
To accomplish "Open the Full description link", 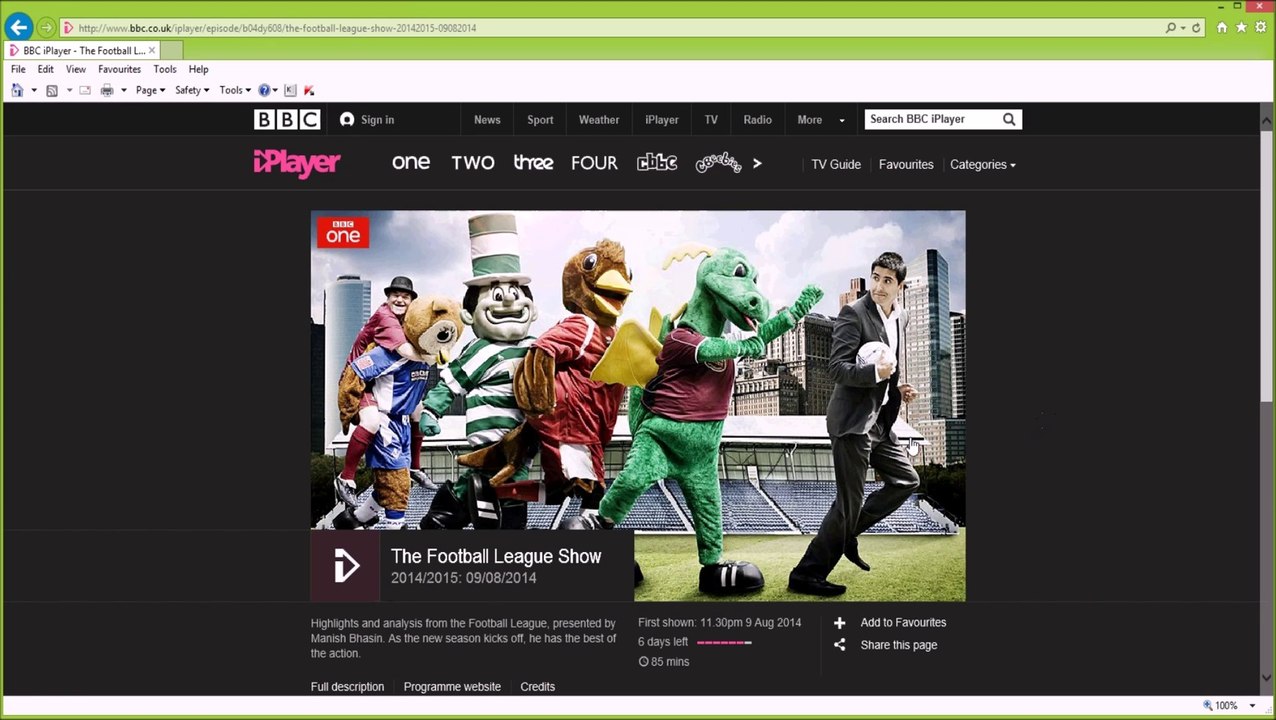I will pos(347,687).
